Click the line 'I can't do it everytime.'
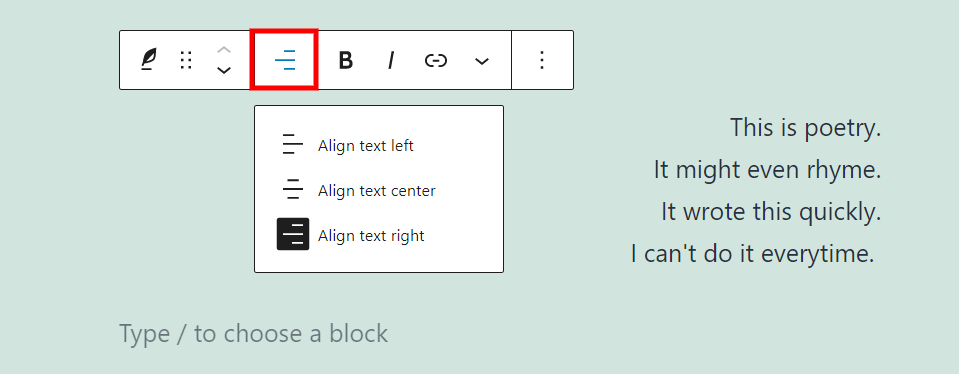The image size is (959, 374). pos(752,254)
